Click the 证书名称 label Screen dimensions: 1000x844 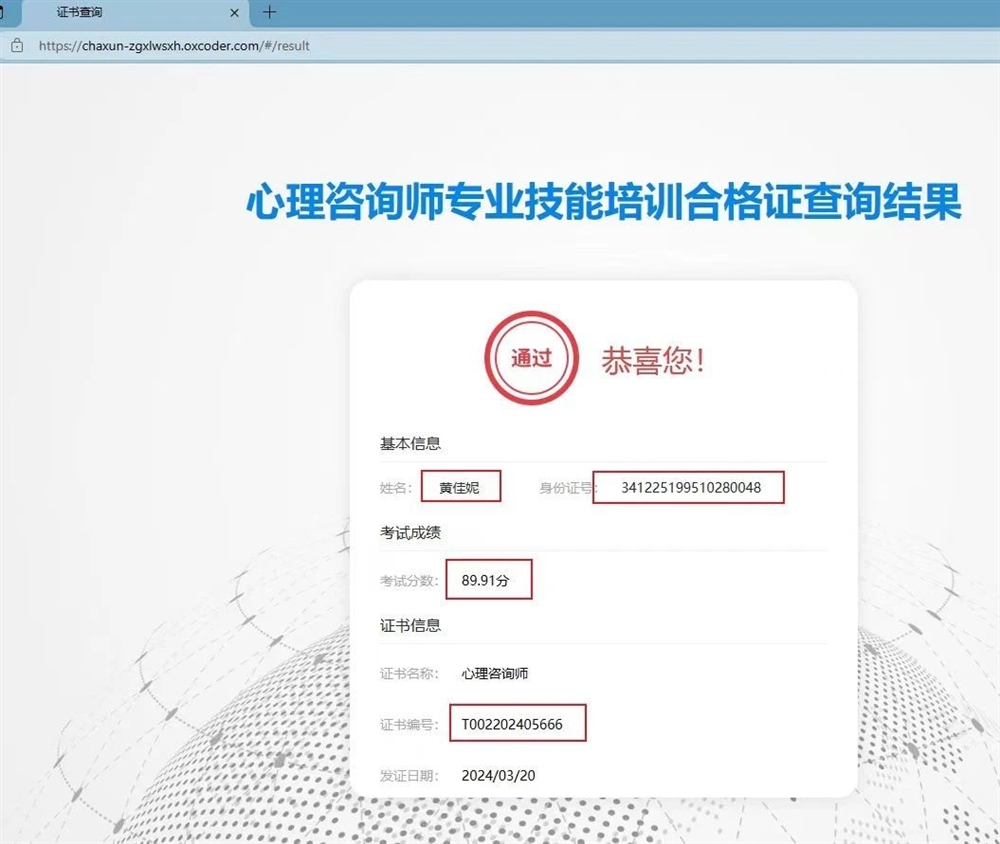coord(409,674)
